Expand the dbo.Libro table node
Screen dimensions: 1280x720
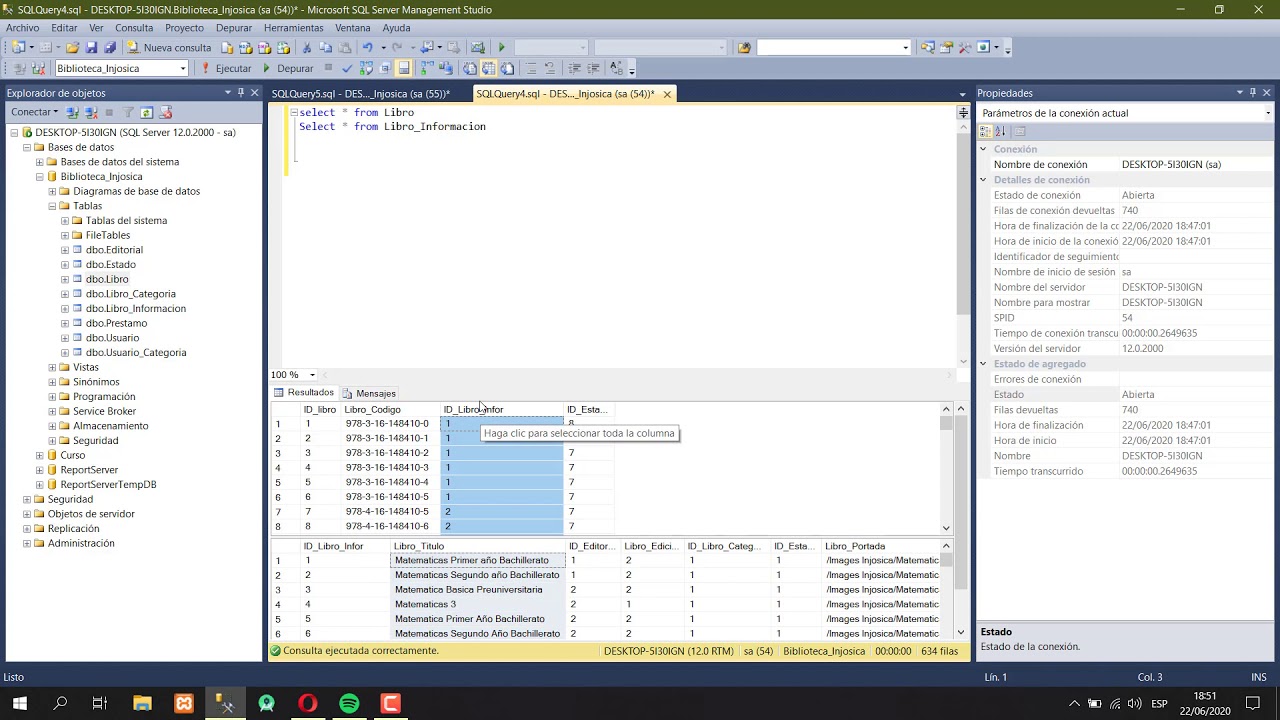(x=65, y=279)
